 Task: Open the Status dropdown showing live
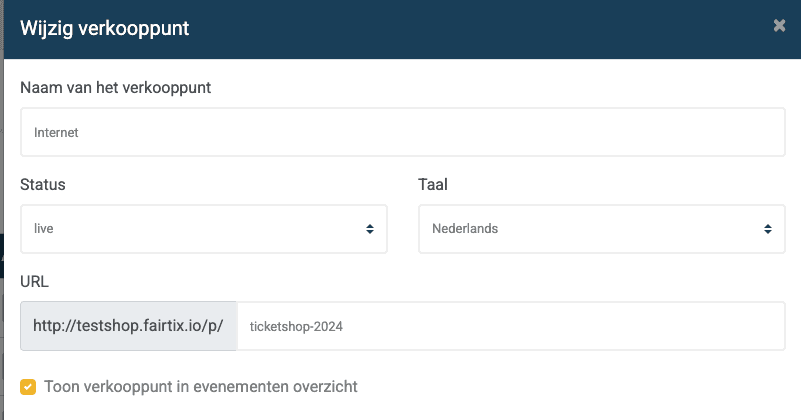[204, 229]
